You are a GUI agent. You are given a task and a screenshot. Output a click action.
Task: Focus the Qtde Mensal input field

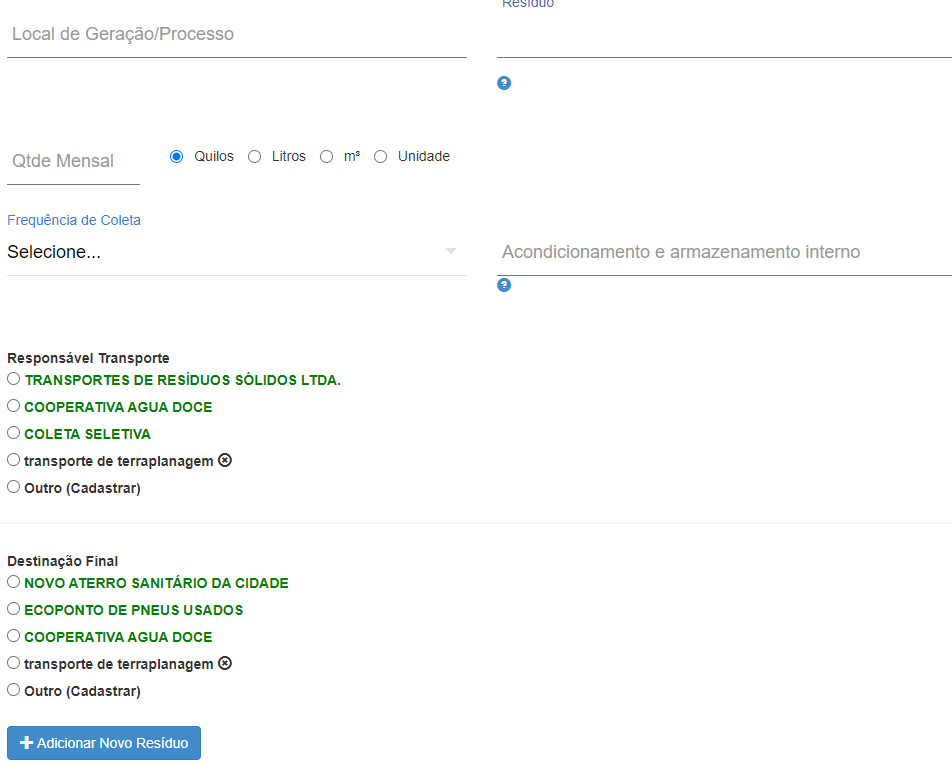tap(73, 162)
